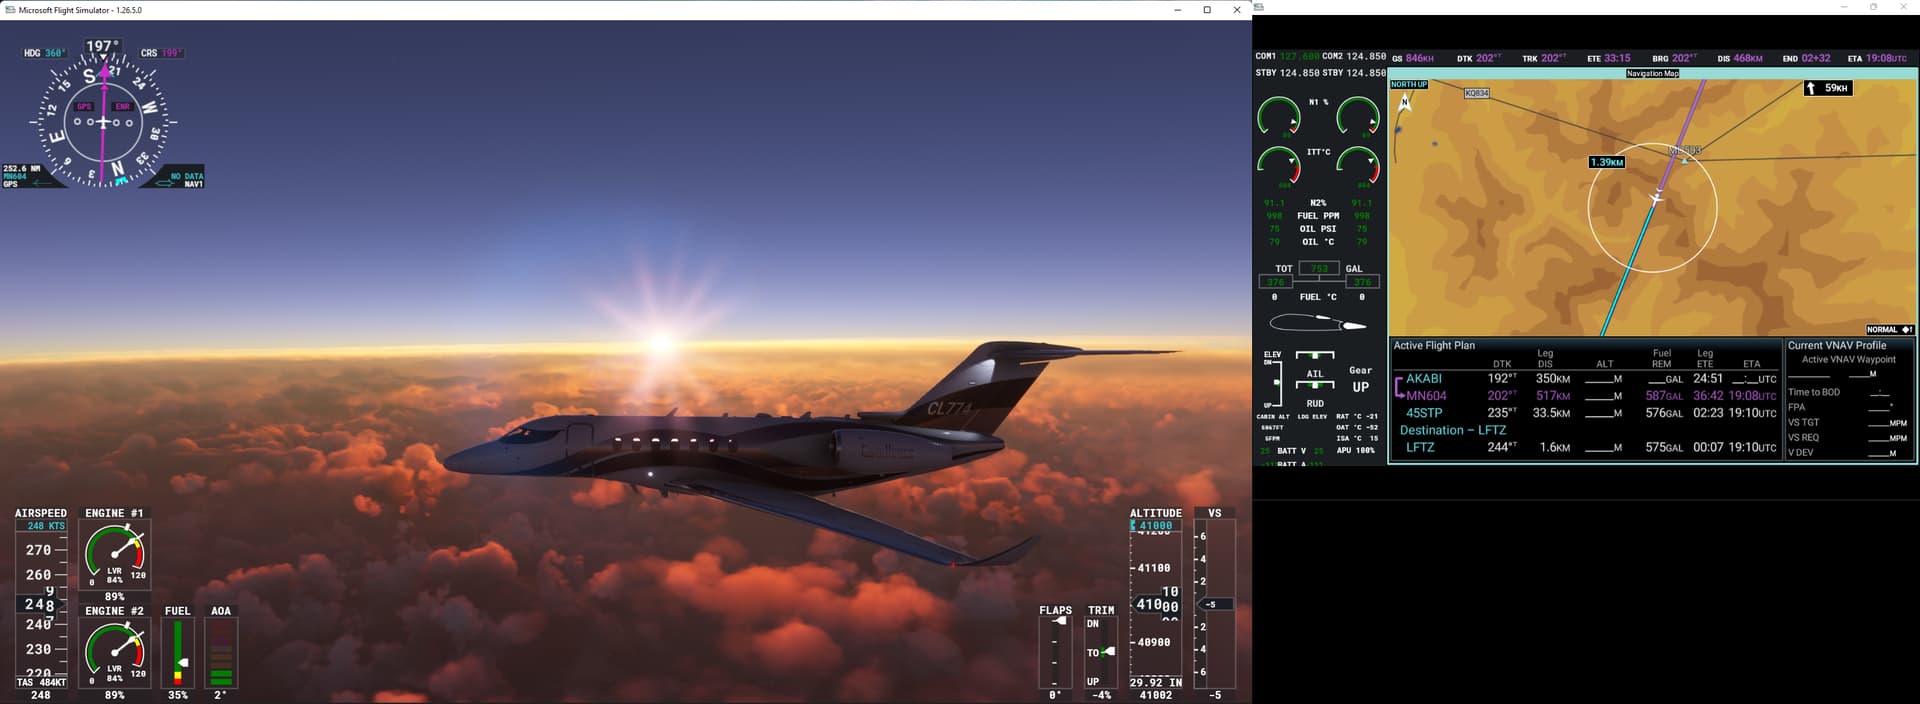Click the AOA angle-of-attack indicator
The height and width of the screenshot is (704, 1920).
point(221,652)
